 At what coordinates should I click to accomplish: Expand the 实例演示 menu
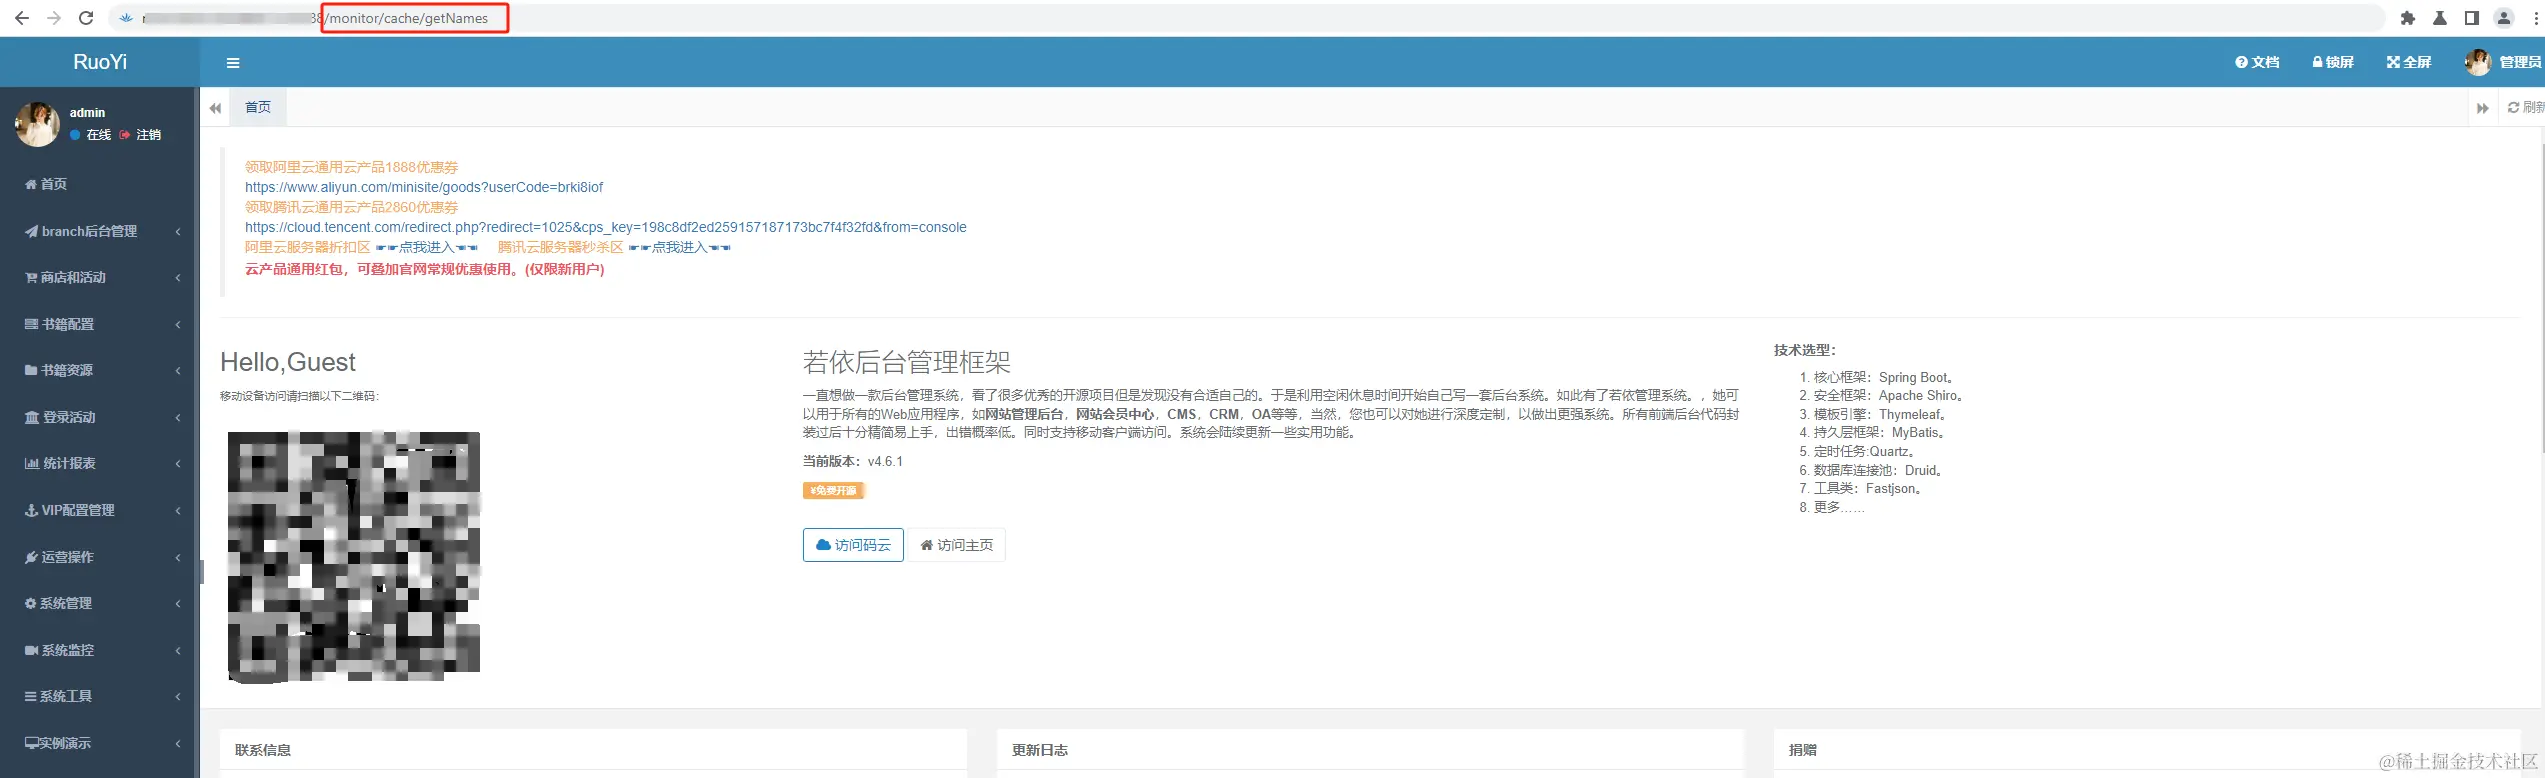pos(99,743)
